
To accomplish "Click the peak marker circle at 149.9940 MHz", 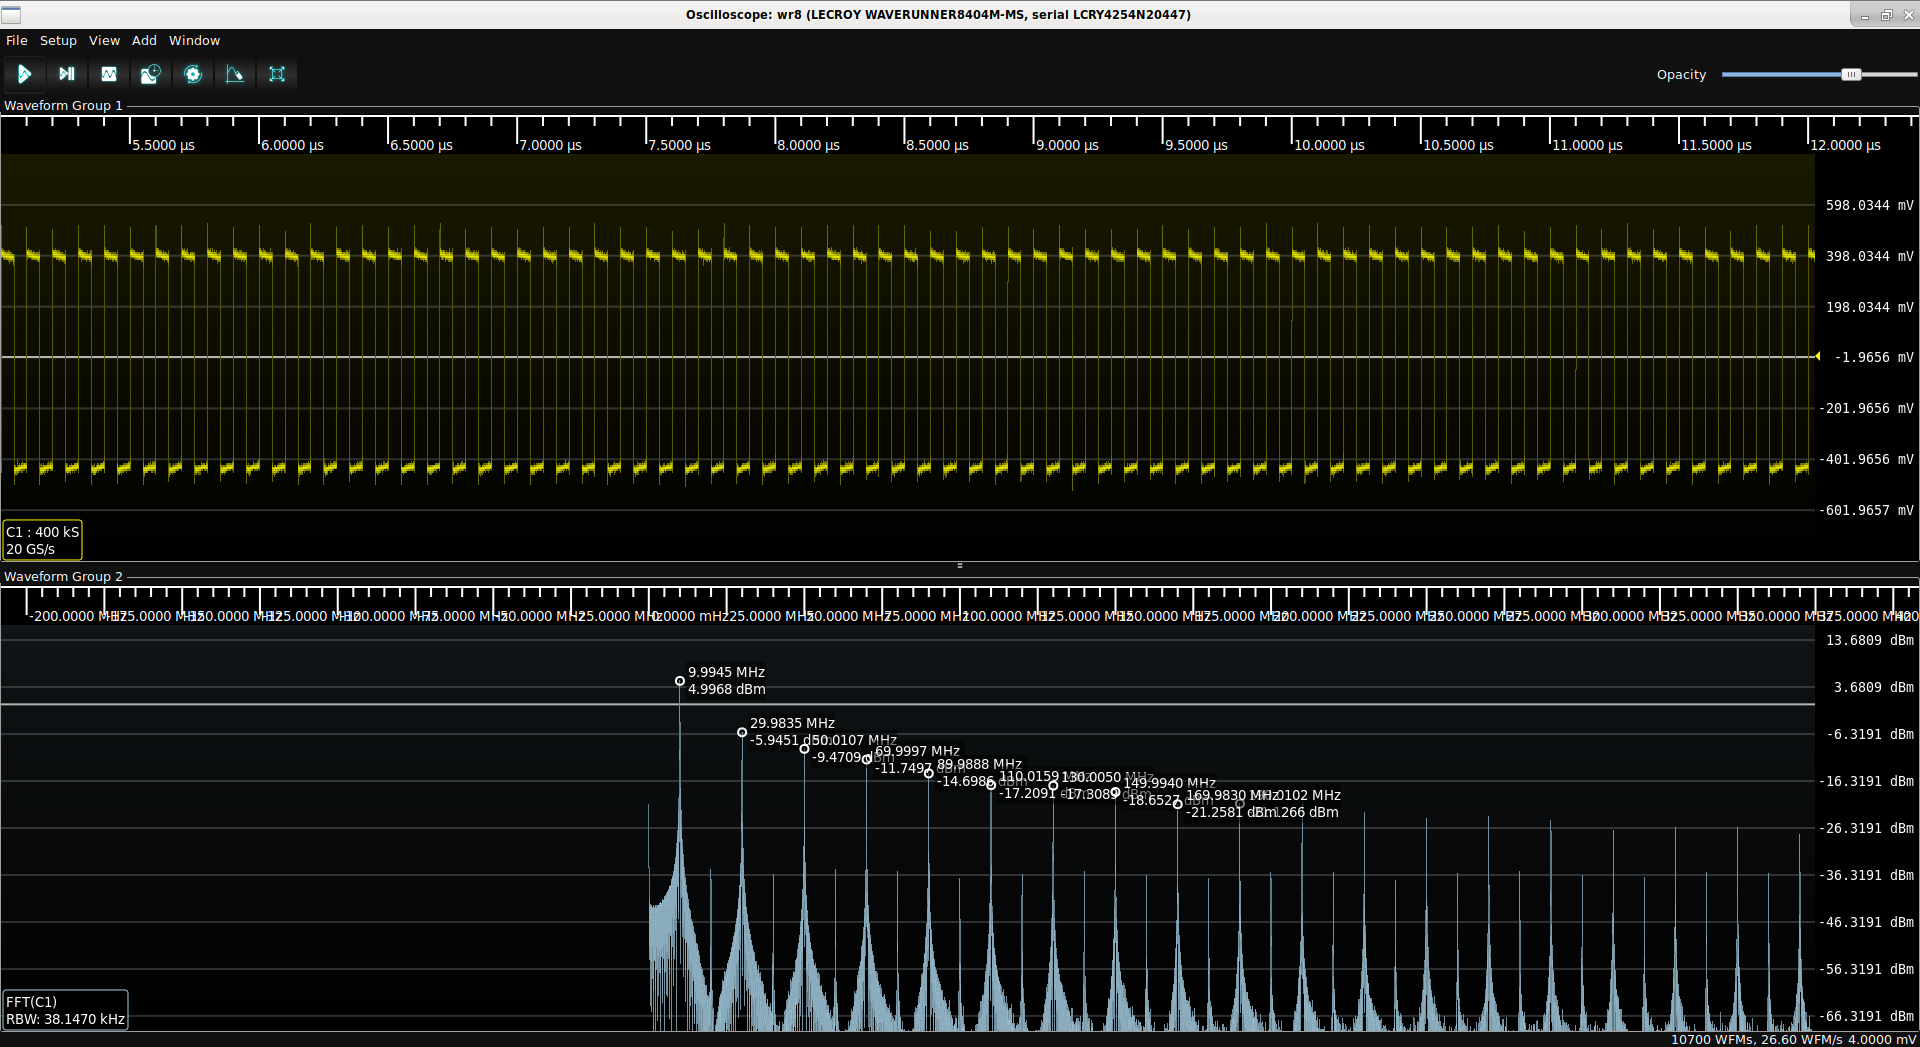I will coord(1116,792).
